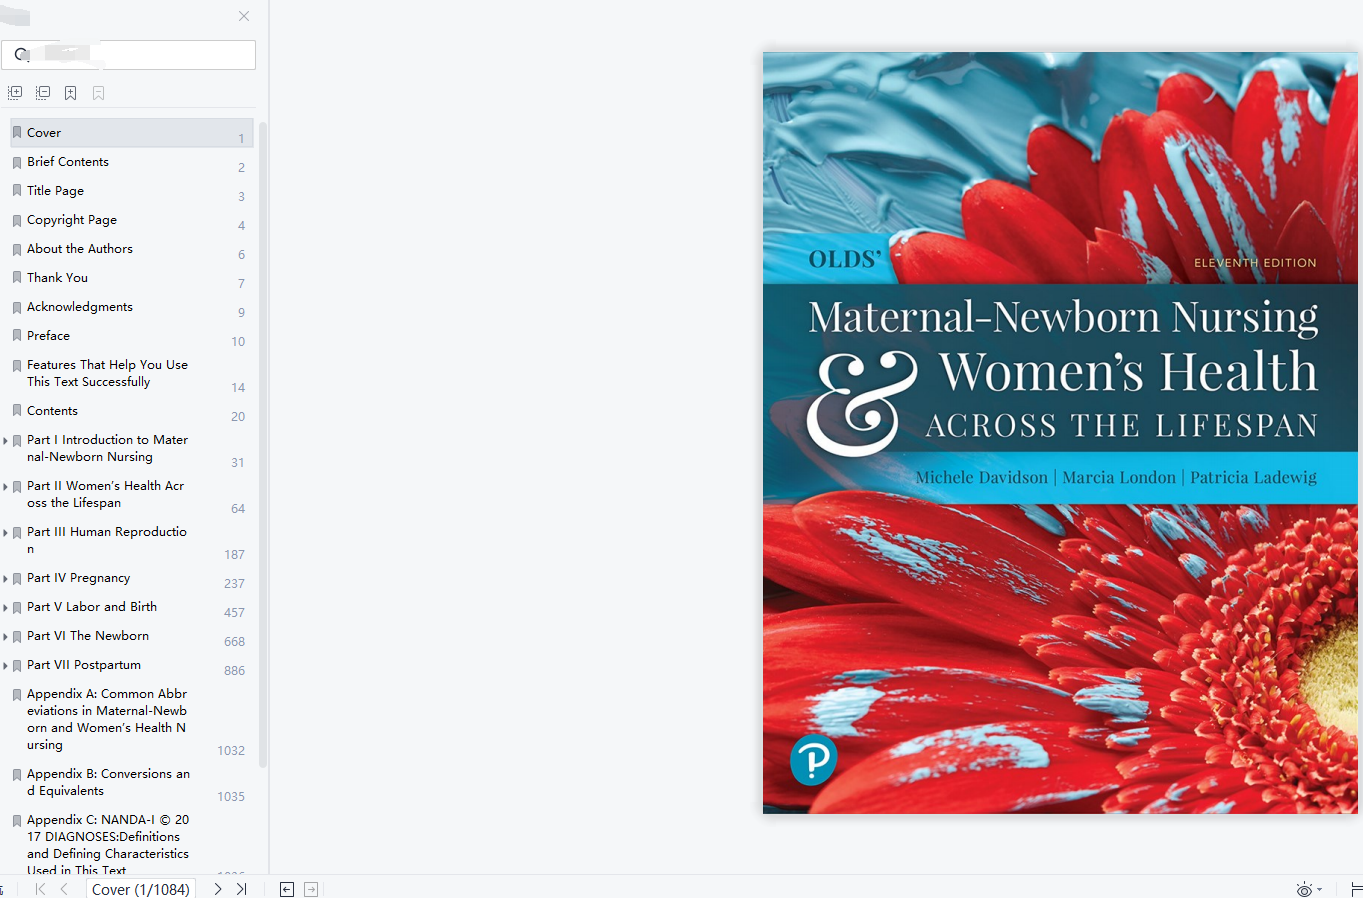Open the Brief Contents bookmark
1363x898 pixels.
(x=68, y=162)
